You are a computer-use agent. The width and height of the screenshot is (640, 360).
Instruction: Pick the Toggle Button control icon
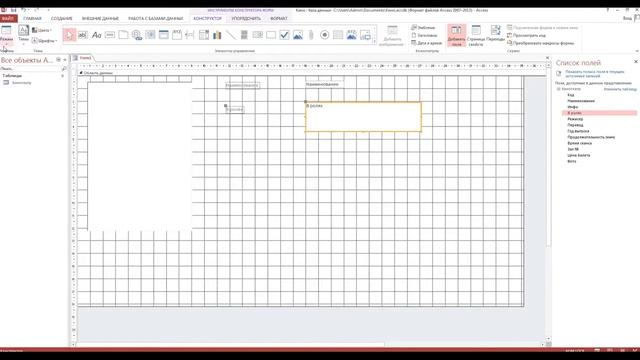(x=244, y=35)
